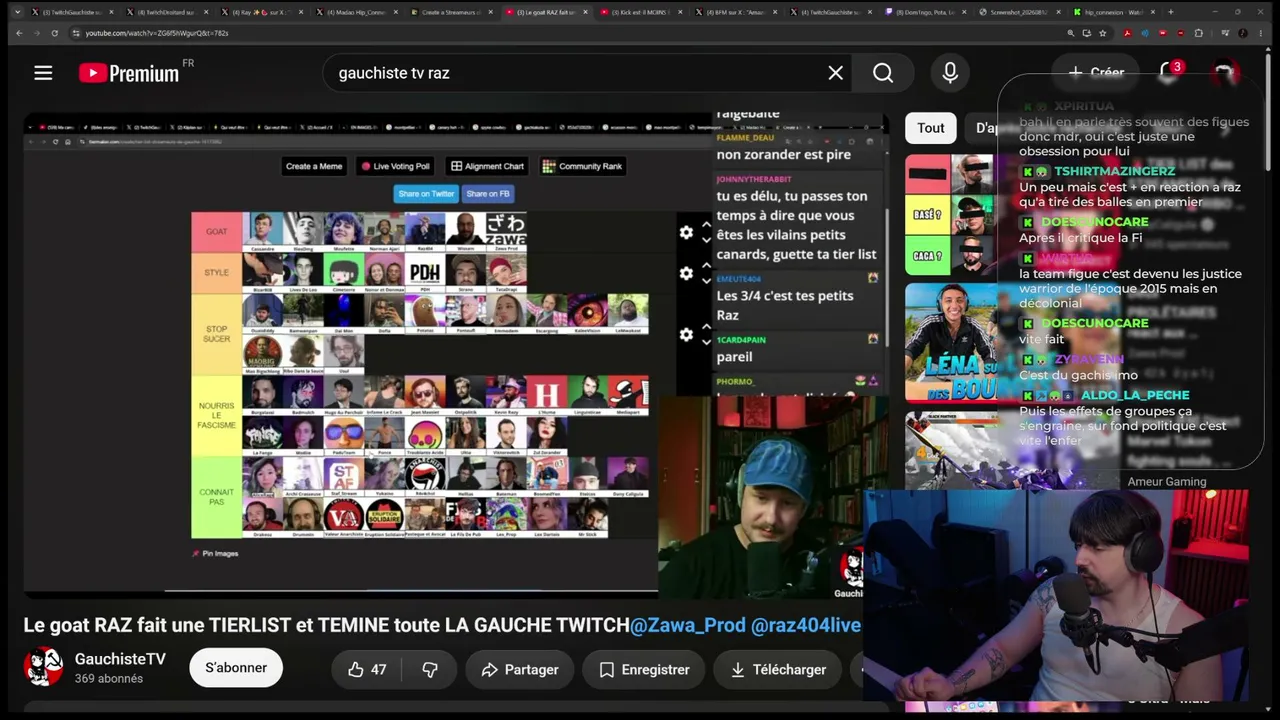Switch to the 'Kick est-il MOINS' tab
Image resolution: width=1280 pixels, height=720 pixels.
pos(641,12)
